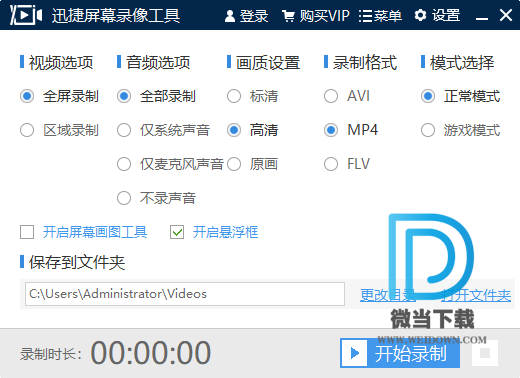Click the 画质设置 section heading
The height and width of the screenshot is (378, 520).
tap(268, 63)
